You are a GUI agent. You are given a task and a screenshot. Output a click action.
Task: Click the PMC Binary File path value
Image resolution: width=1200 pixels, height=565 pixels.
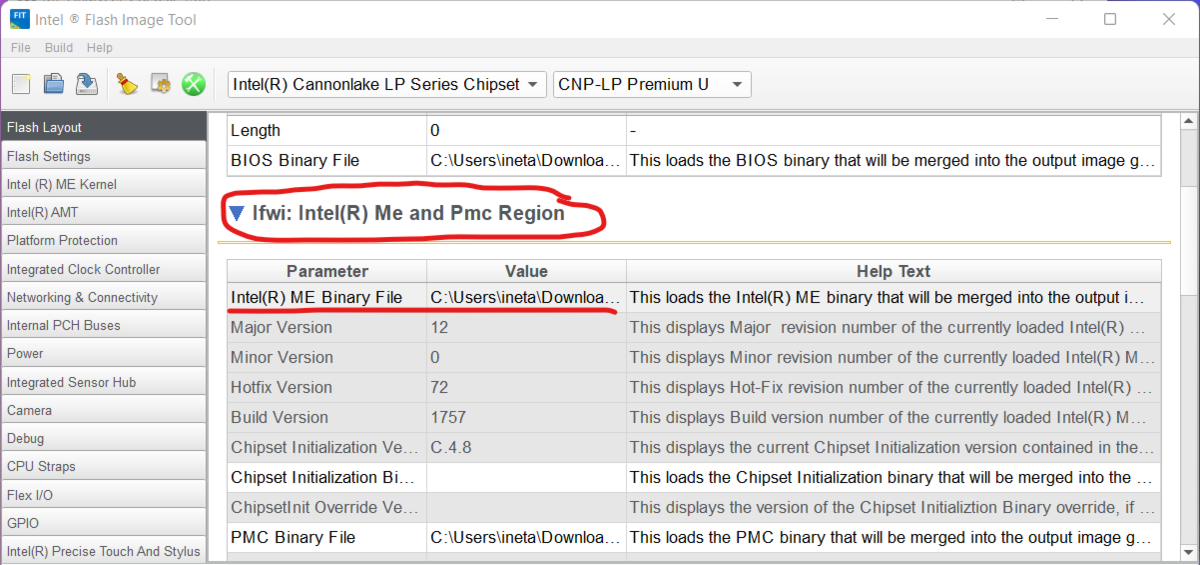(526, 537)
